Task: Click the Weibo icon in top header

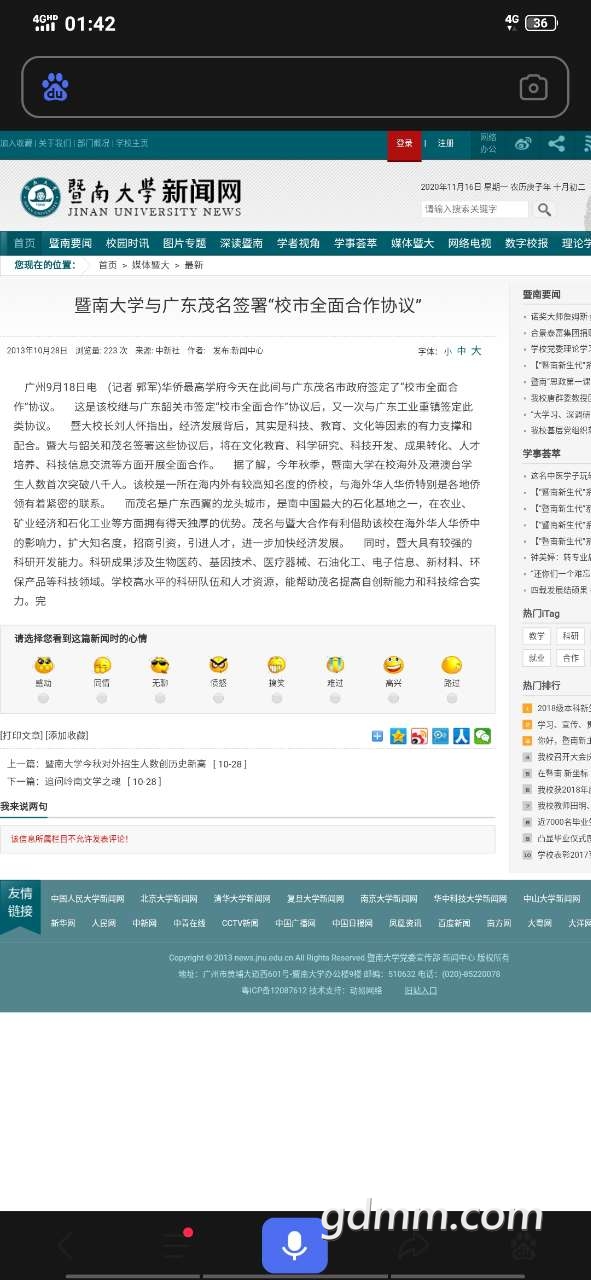Action: pos(523,144)
